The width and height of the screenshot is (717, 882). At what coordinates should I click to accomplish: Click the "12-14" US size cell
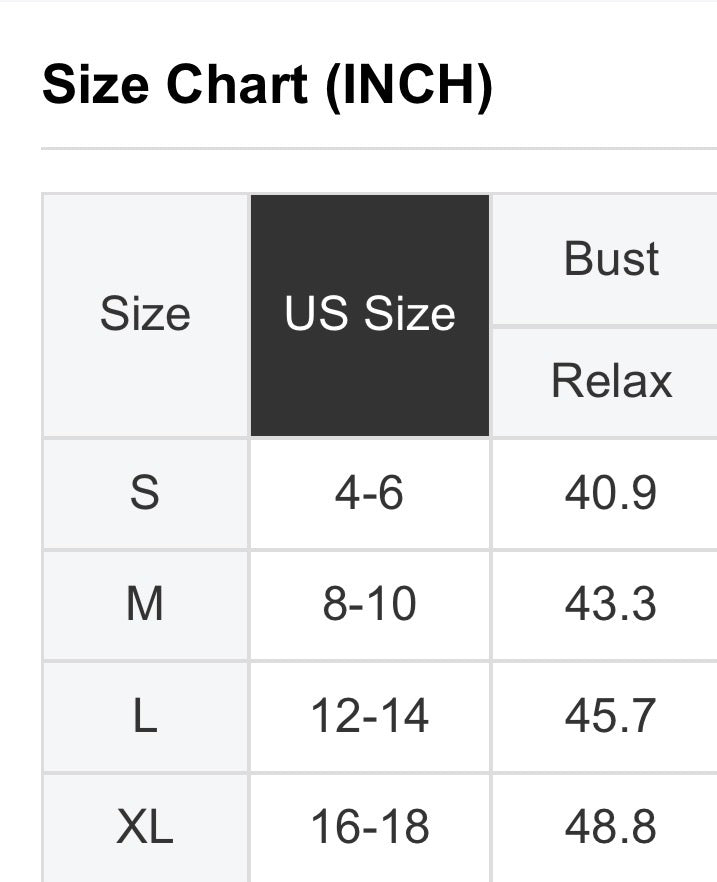click(370, 717)
